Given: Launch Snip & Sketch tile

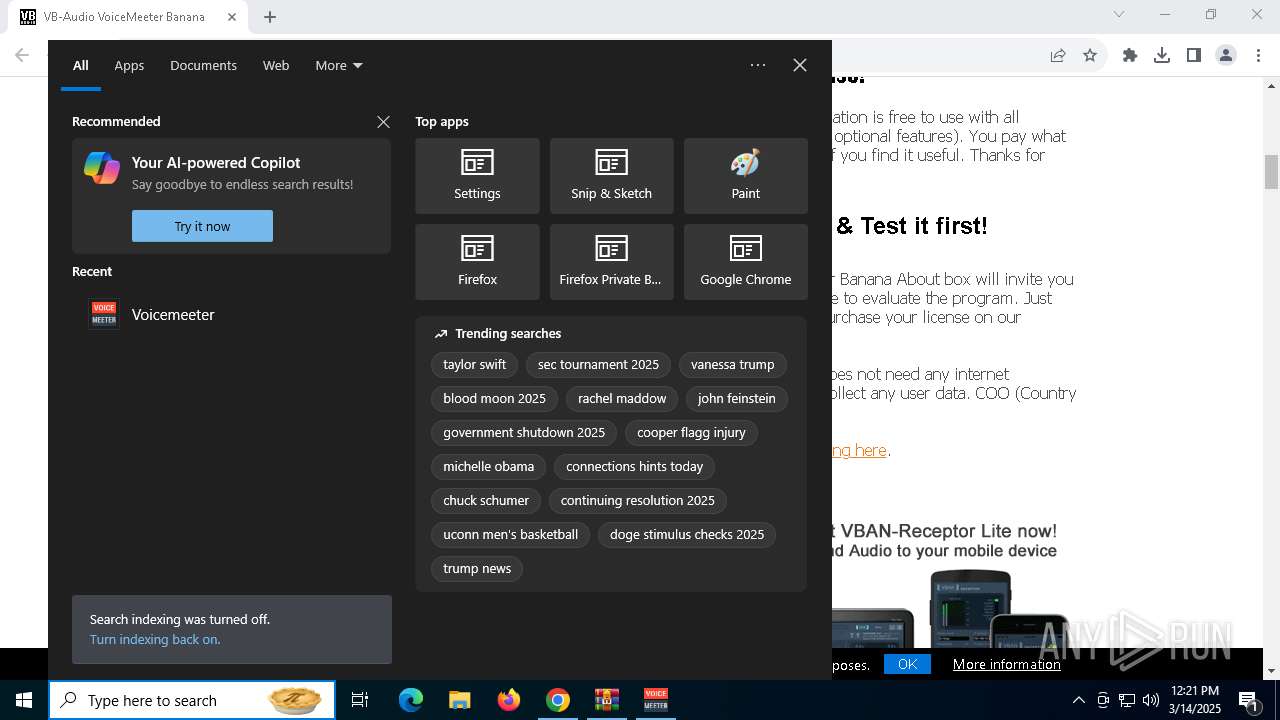Looking at the screenshot, I should point(611,176).
